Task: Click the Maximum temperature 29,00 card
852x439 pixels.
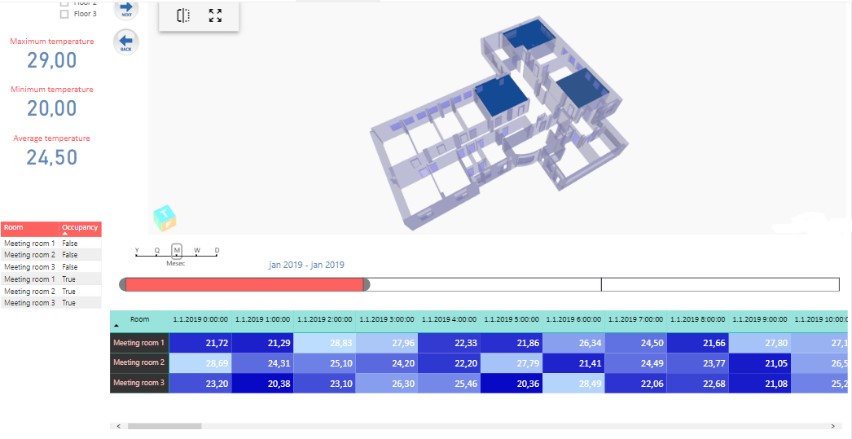Action: [52, 53]
